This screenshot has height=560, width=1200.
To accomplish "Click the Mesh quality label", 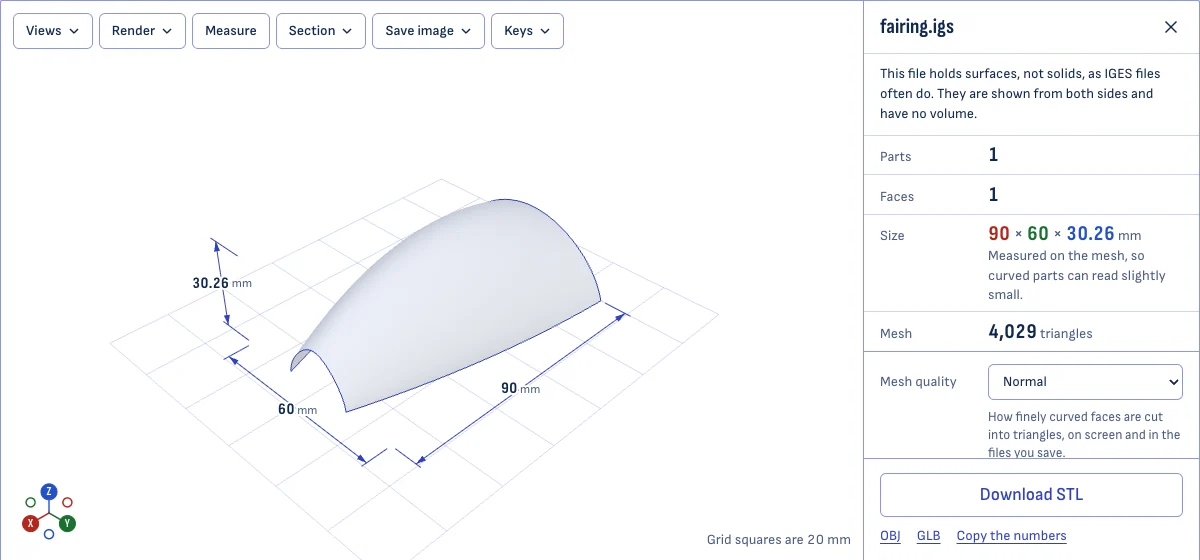I will tap(918, 382).
